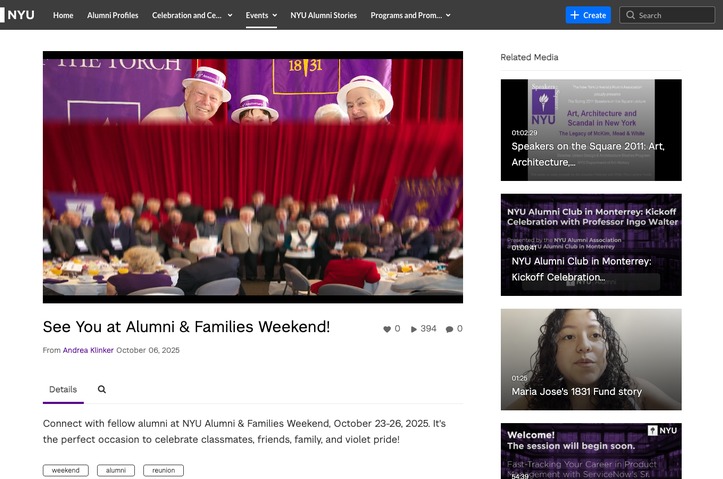The width and height of the screenshot is (723, 479).
Task: Expand the Celebration and Ce... dropdown
Action: tap(192, 15)
